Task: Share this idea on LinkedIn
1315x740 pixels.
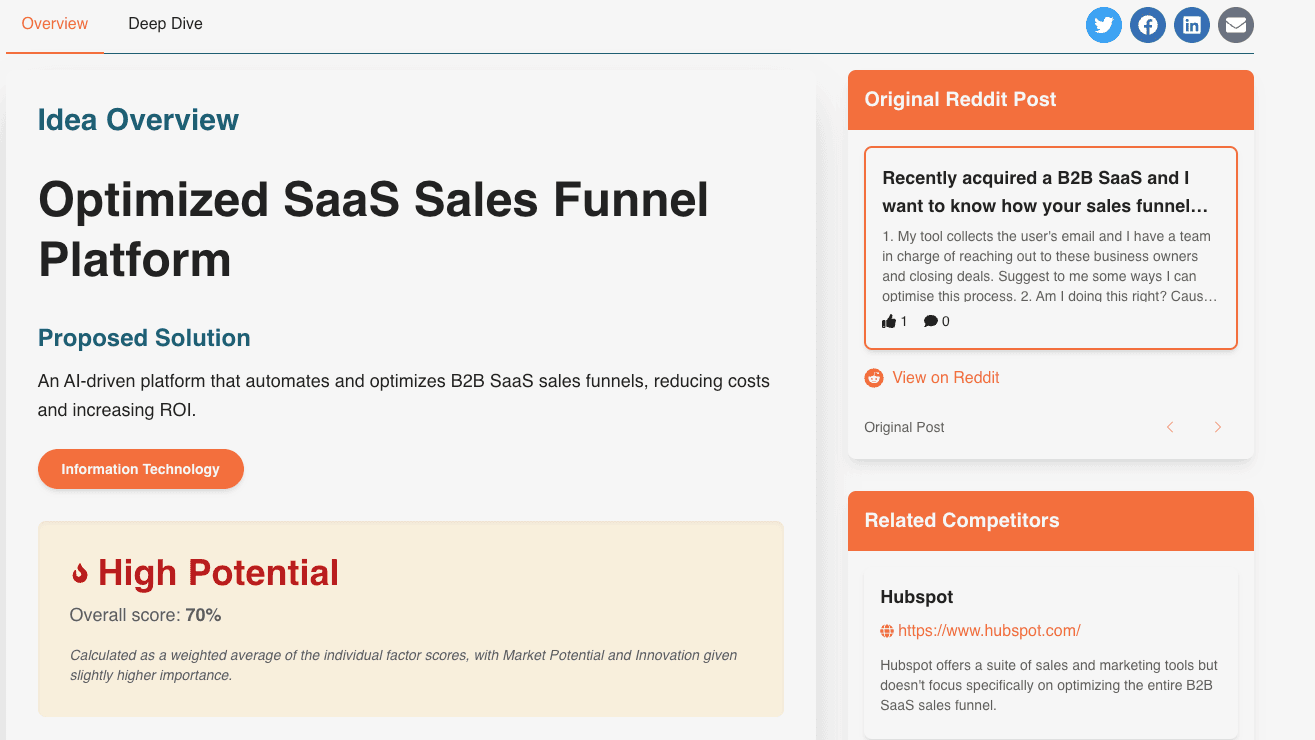Action: click(1192, 25)
